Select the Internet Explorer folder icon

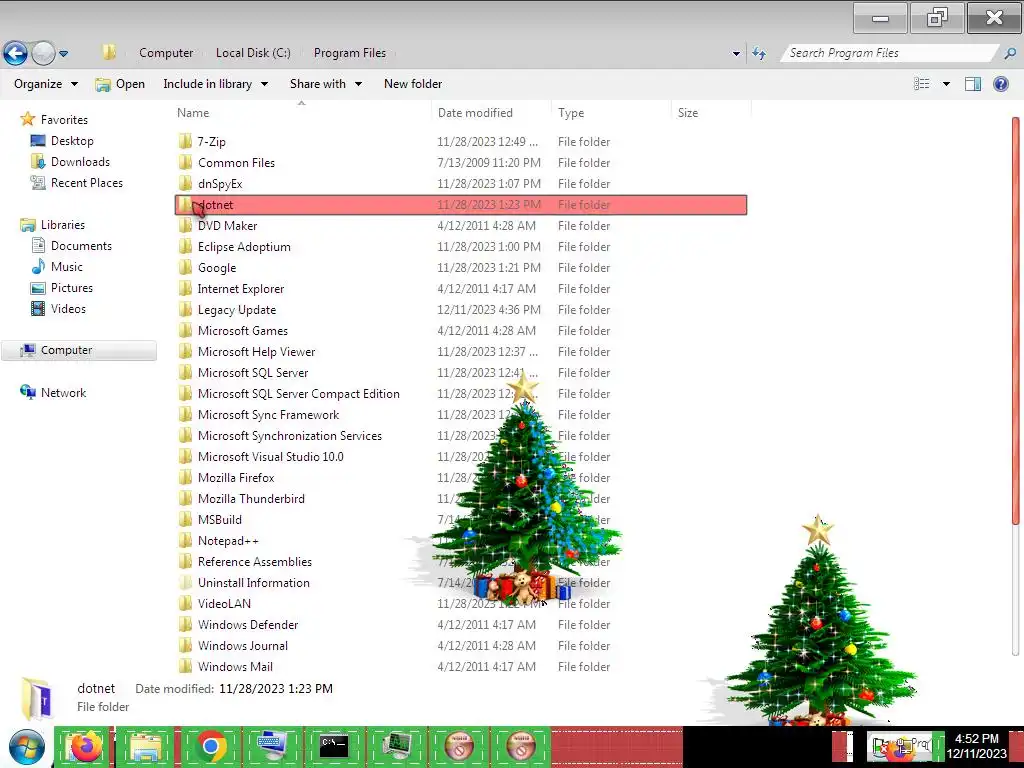click(x=185, y=288)
